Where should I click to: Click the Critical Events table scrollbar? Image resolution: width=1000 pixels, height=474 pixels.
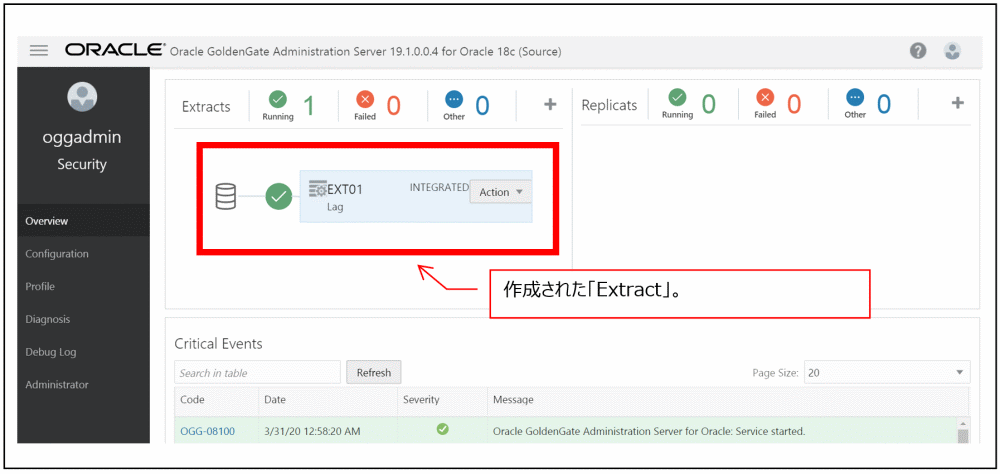[963, 431]
